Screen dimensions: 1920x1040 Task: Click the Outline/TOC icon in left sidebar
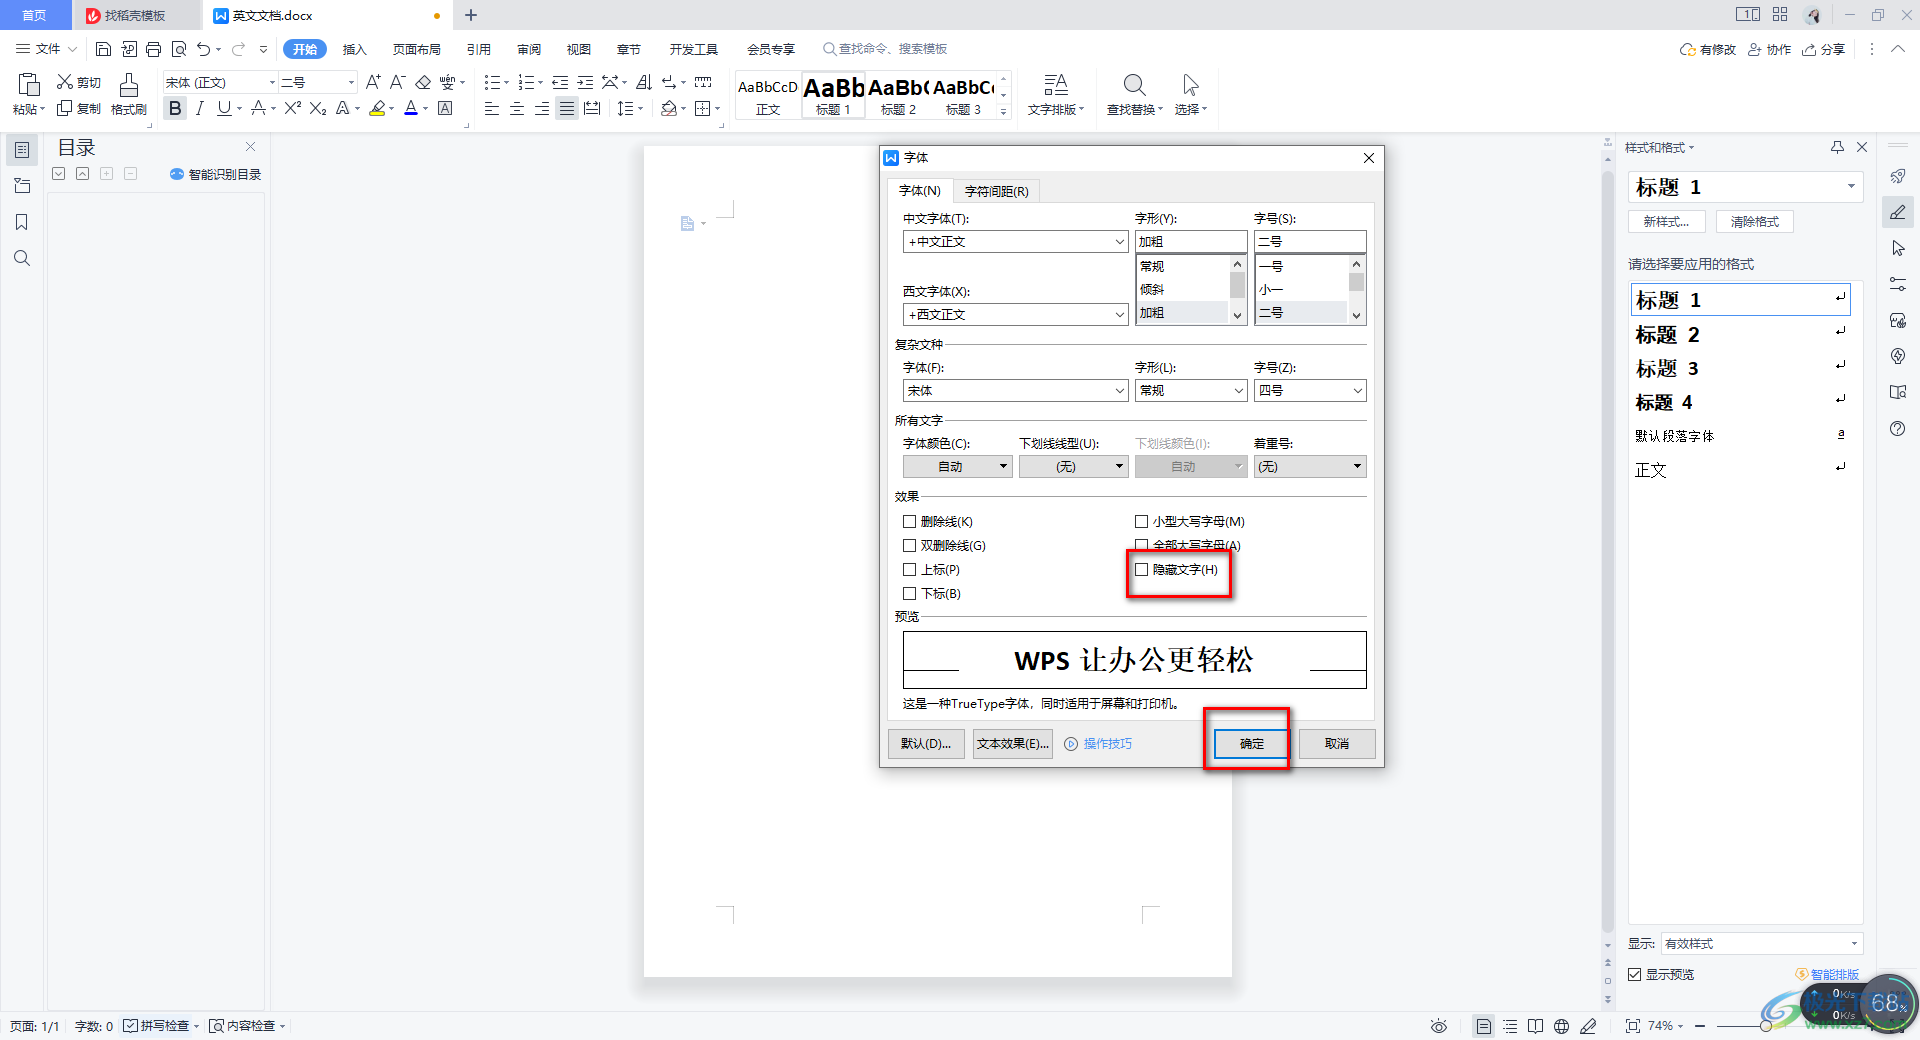pos(21,150)
